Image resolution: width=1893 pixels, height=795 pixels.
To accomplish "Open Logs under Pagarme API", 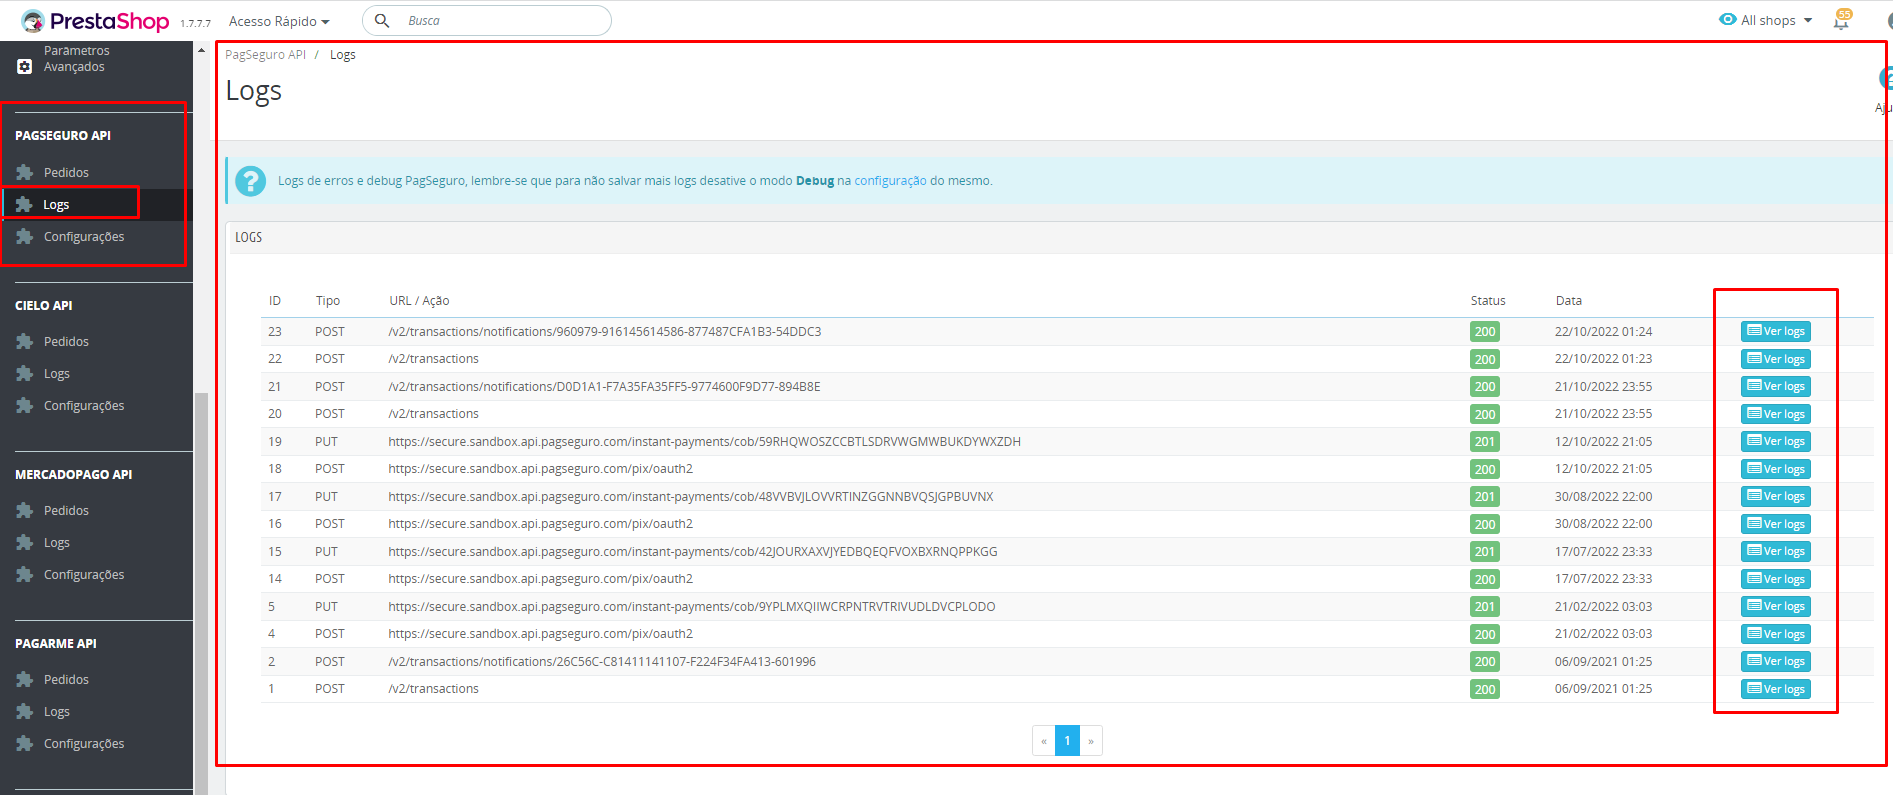I will [57, 711].
